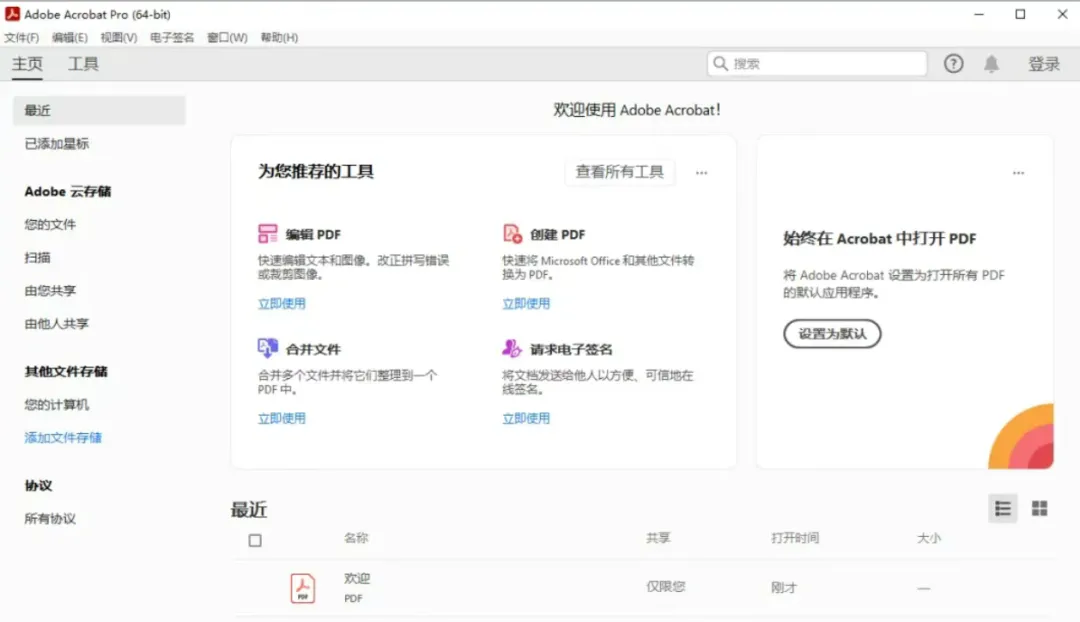Sort by the 打开时间 column header
This screenshot has height=622, width=1080.
(x=795, y=538)
